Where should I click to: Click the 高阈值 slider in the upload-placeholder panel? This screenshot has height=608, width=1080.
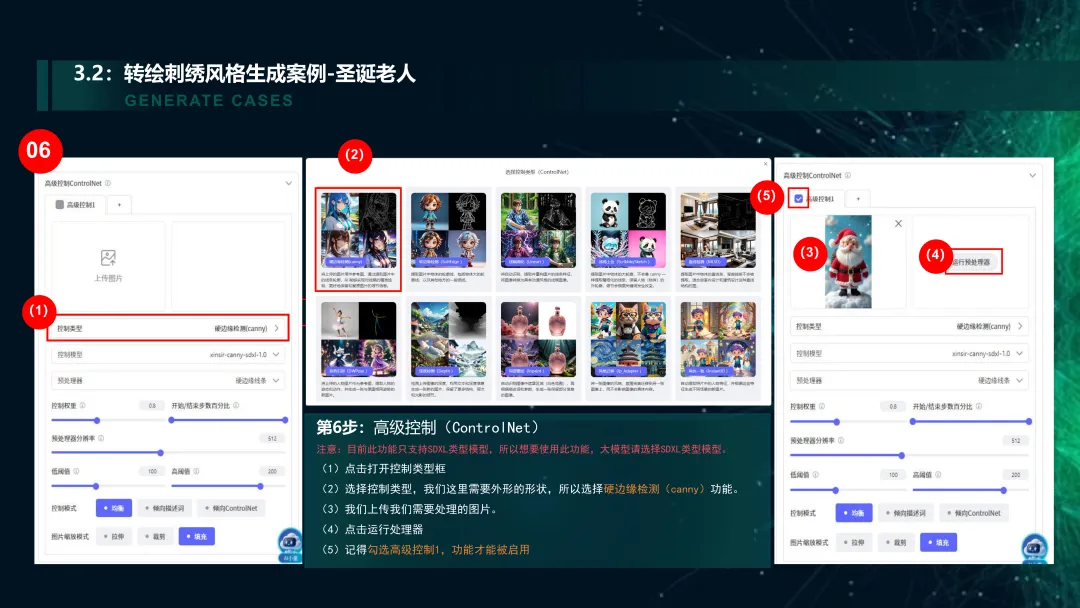[229, 486]
